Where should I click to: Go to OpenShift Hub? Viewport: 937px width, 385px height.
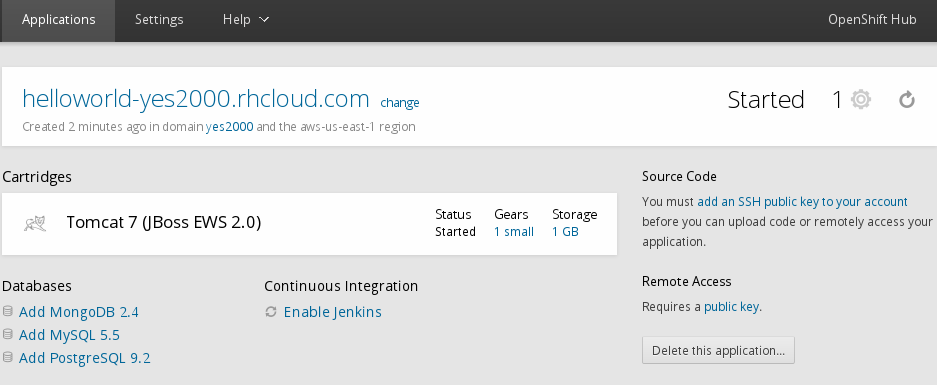coord(872,20)
